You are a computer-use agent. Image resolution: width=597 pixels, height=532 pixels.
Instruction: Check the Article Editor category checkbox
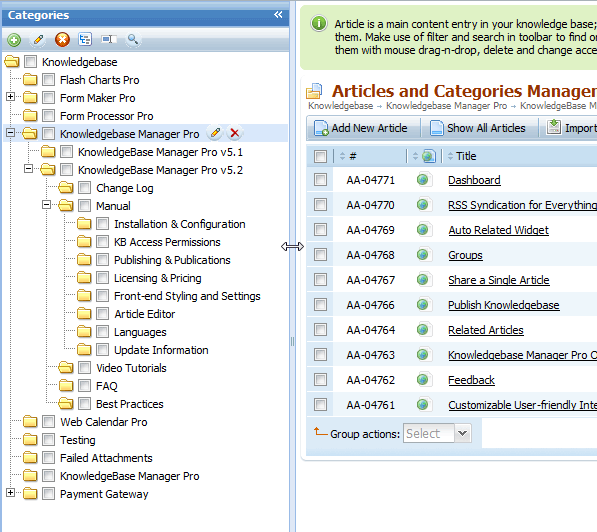click(102, 314)
